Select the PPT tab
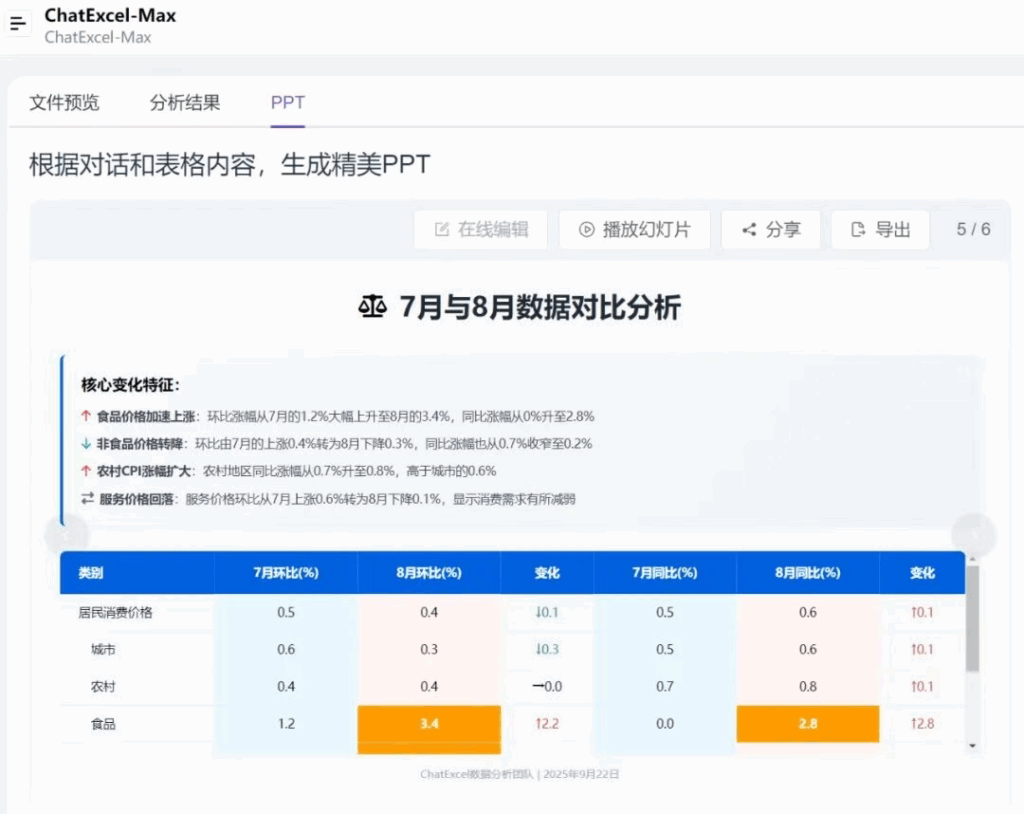Viewport: 1024px width, 814px height. click(287, 102)
